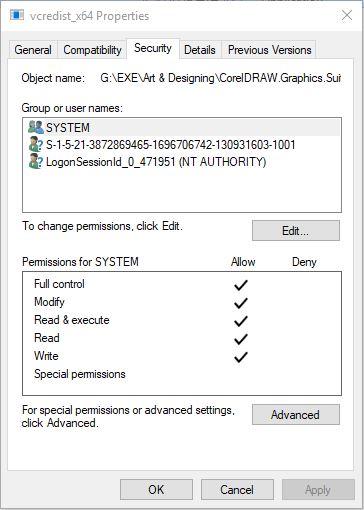Switch to the Compatibility tab

pyautogui.click(x=92, y=50)
